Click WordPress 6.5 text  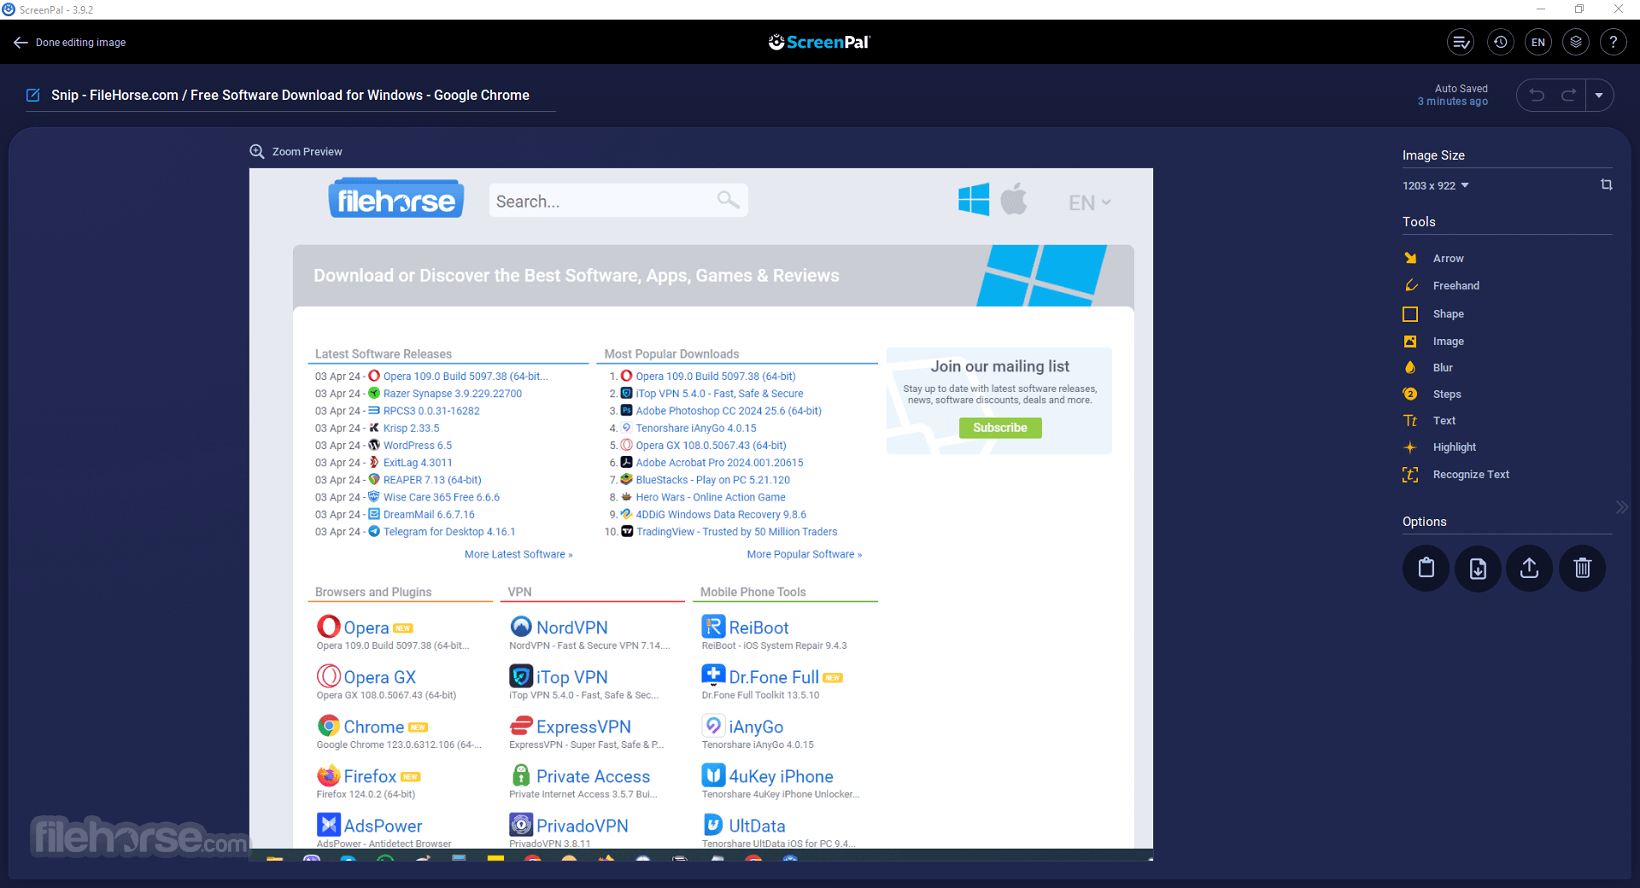[x=417, y=446]
